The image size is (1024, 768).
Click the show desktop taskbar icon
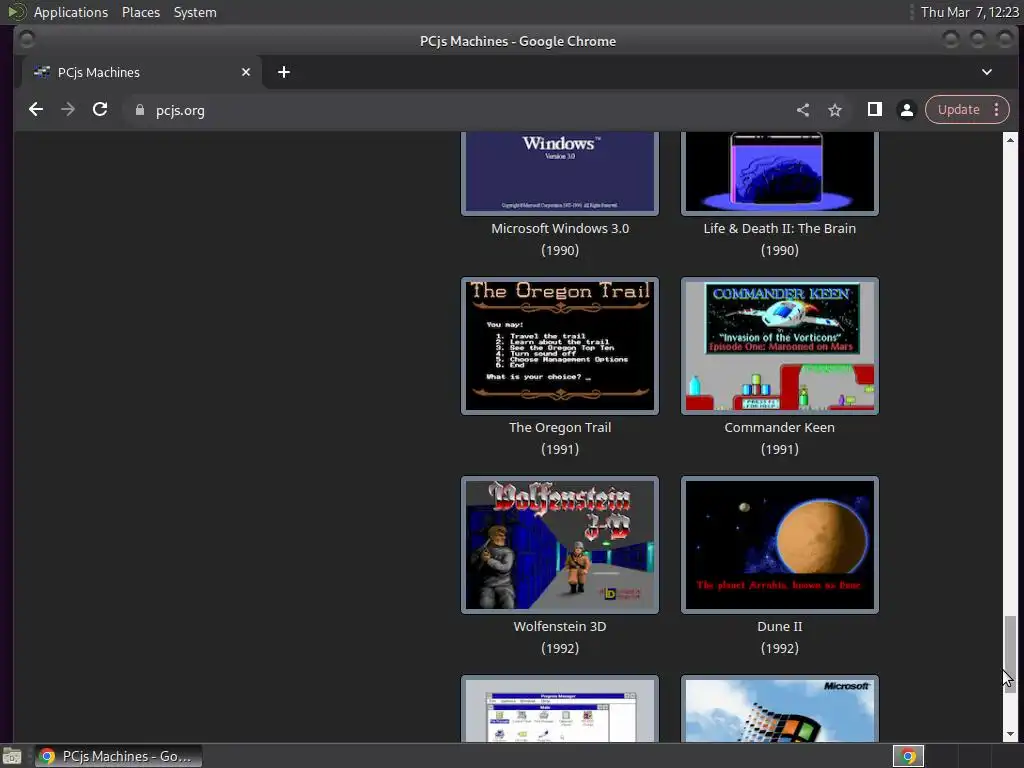12,757
